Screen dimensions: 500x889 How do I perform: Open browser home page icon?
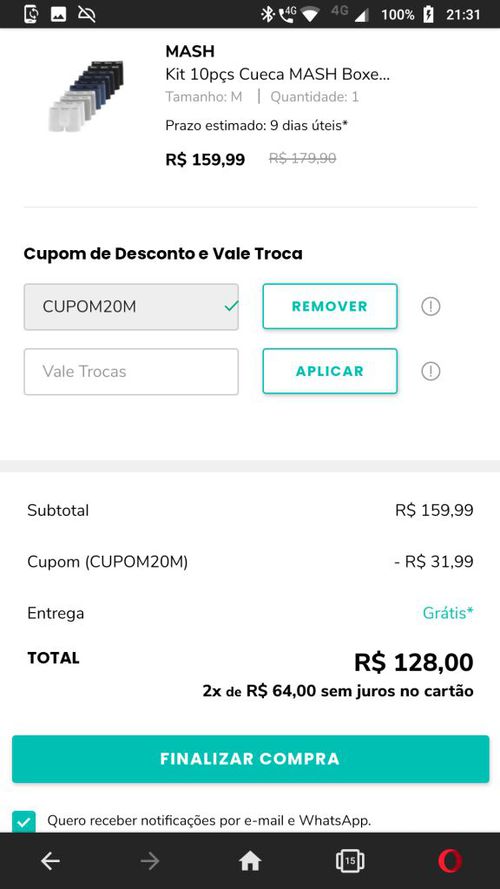coord(250,861)
